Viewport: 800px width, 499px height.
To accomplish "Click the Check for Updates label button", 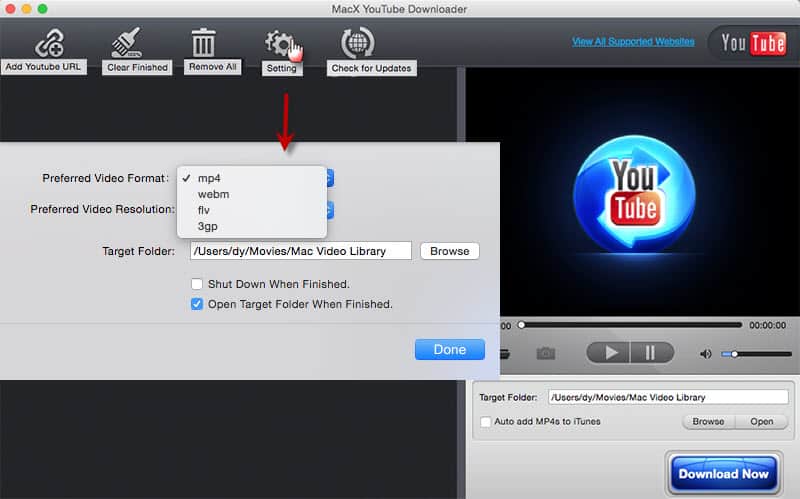I will click(x=371, y=68).
